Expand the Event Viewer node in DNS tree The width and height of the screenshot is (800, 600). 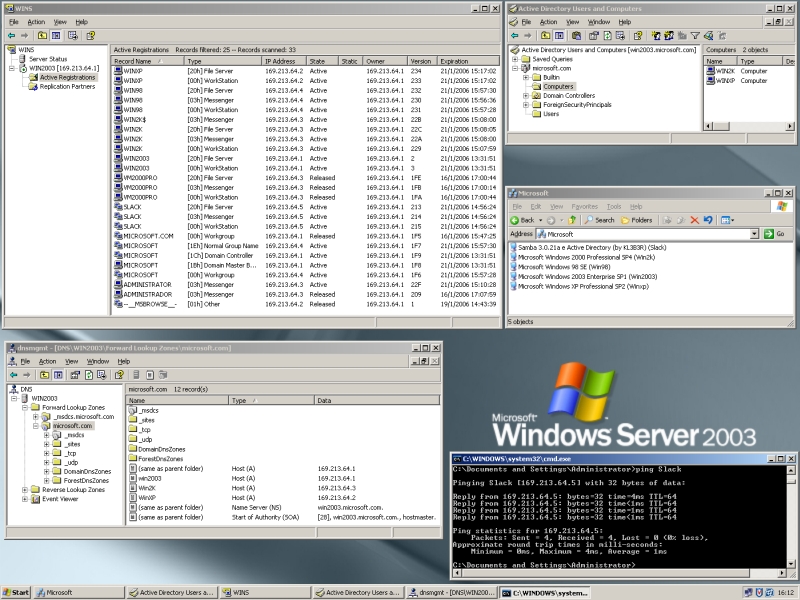tap(25, 499)
